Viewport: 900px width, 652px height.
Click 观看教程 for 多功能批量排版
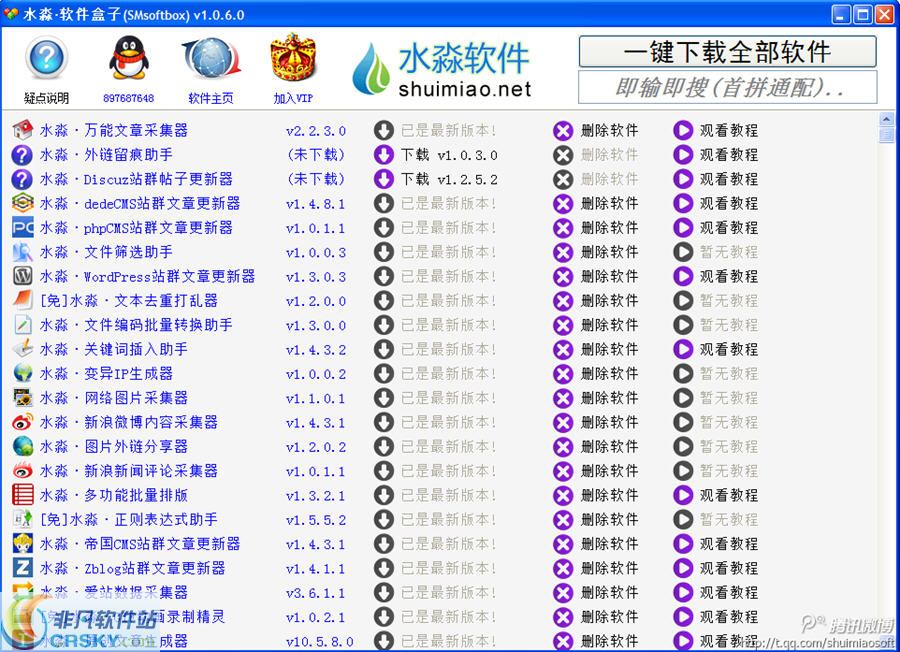click(x=728, y=495)
